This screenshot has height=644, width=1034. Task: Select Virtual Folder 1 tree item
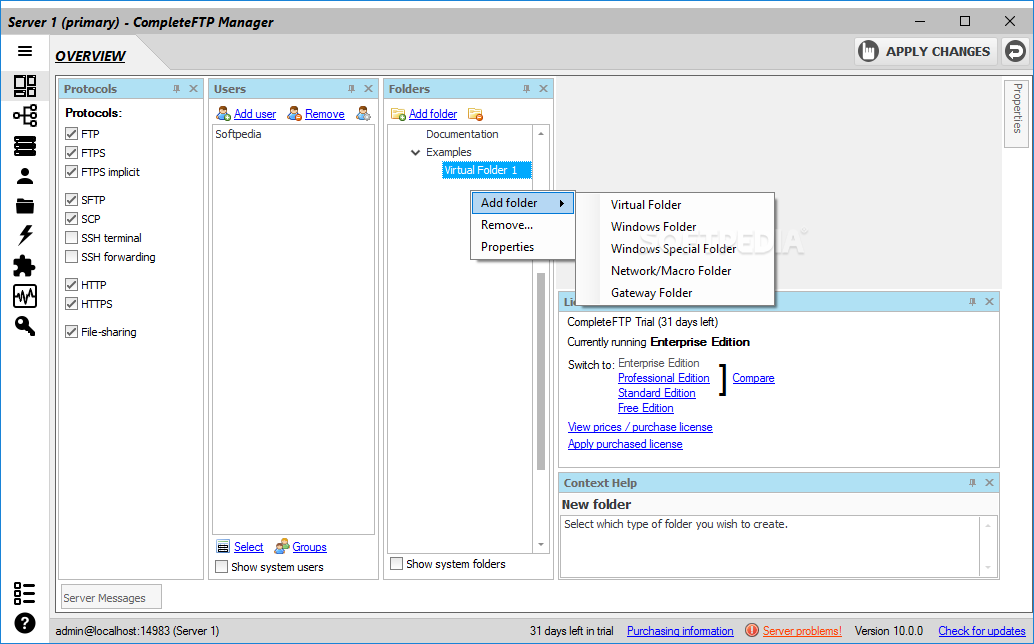click(486, 170)
